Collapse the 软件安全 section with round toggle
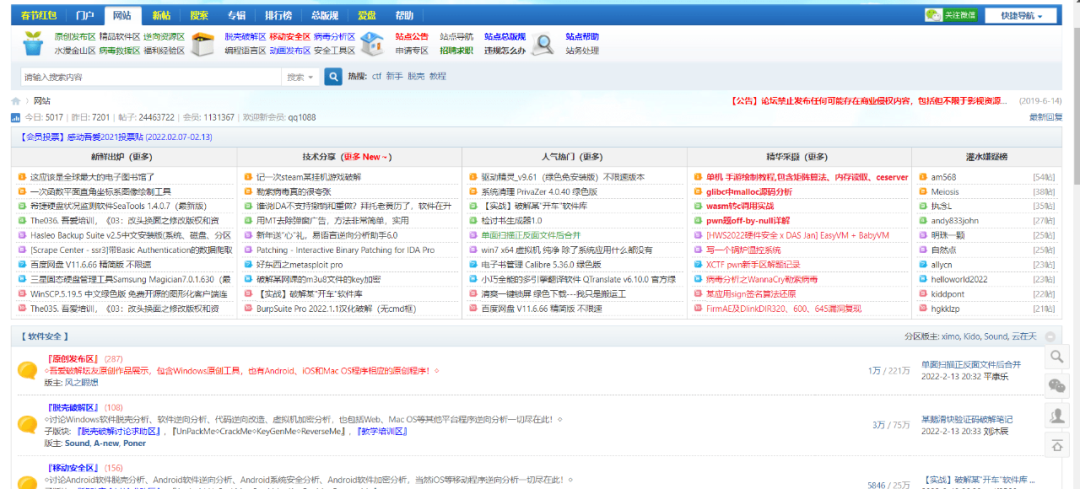 (x=1050, y=337)
